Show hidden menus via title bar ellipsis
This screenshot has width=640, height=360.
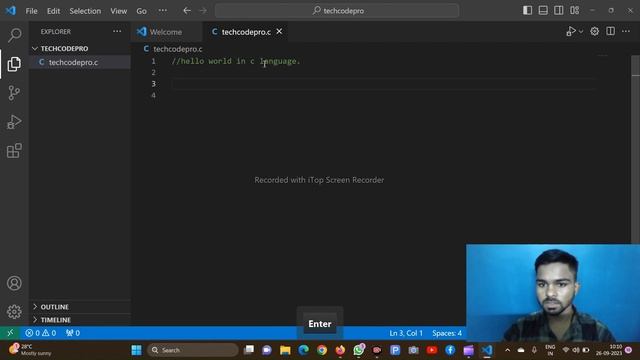tap(162, 11)
